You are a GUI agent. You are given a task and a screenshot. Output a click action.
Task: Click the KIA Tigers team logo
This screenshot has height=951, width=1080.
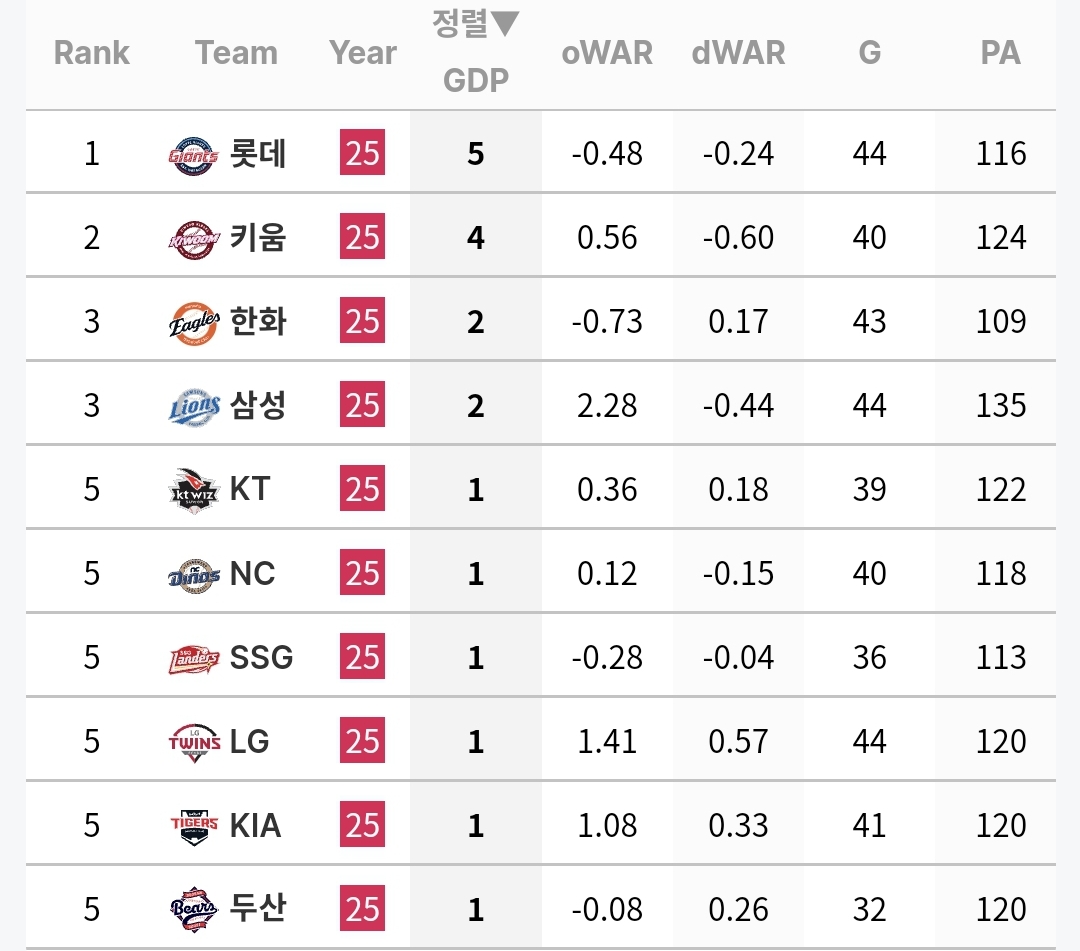click(194, 826)
